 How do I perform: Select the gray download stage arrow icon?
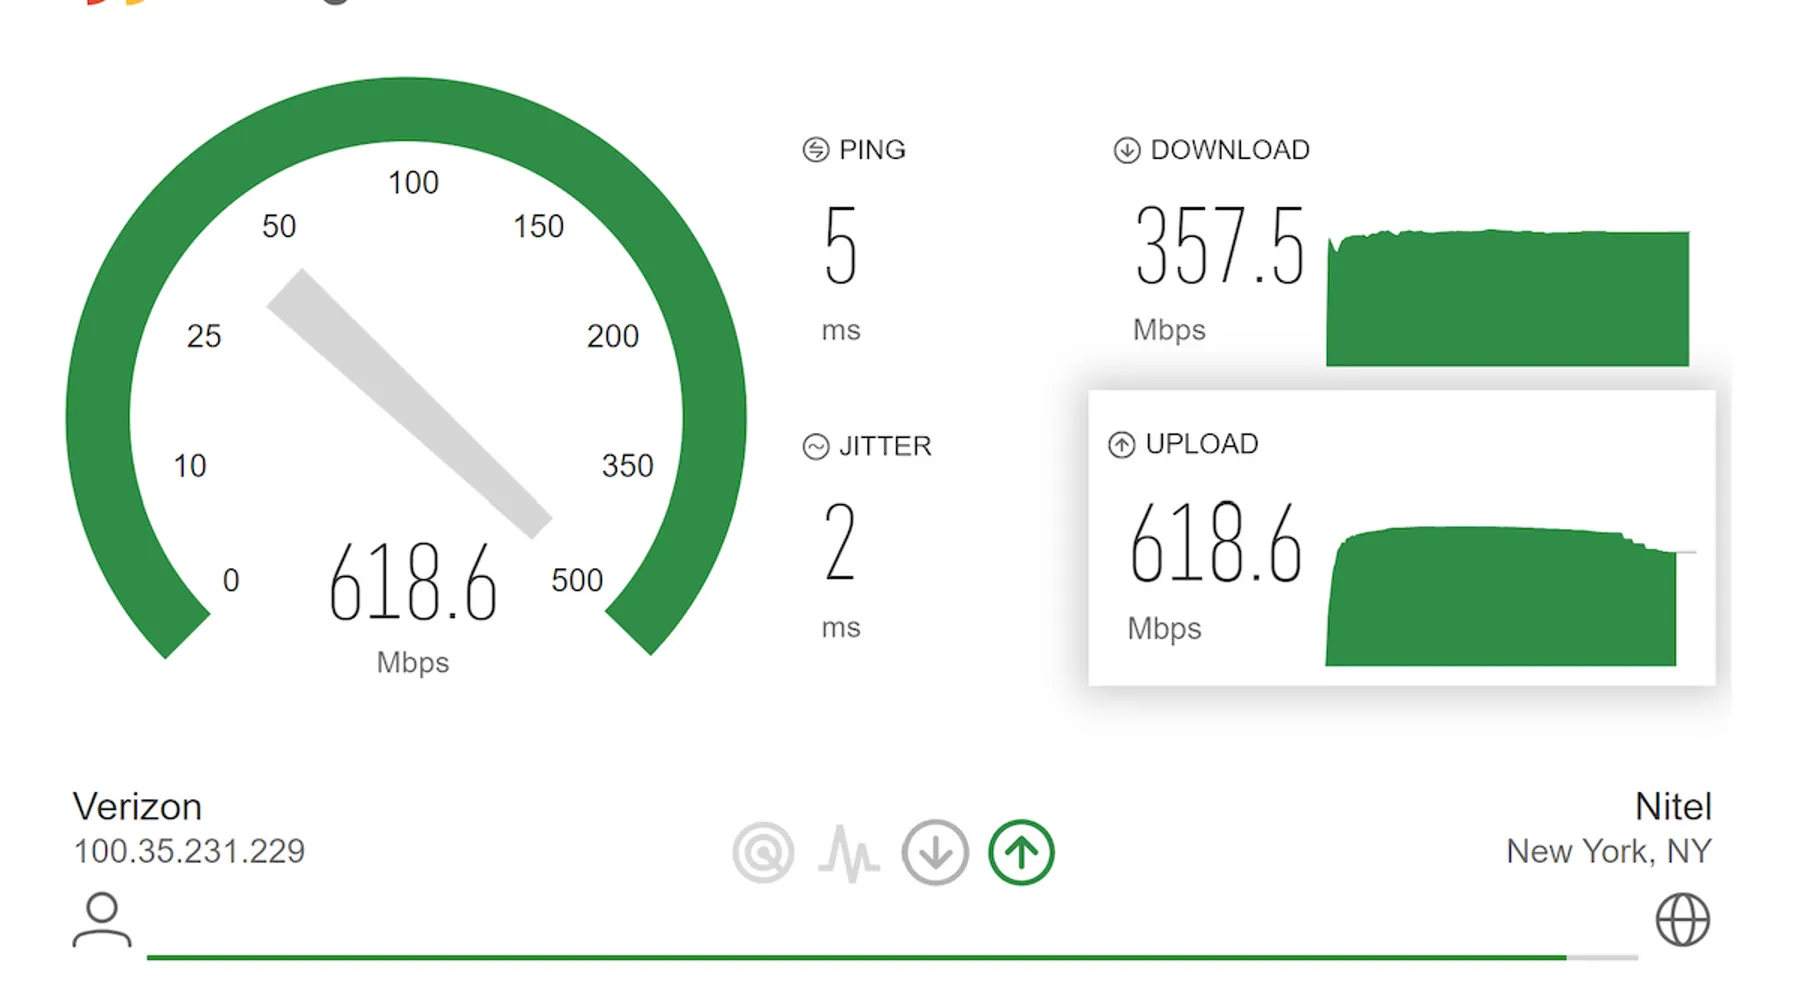point(935,853)
